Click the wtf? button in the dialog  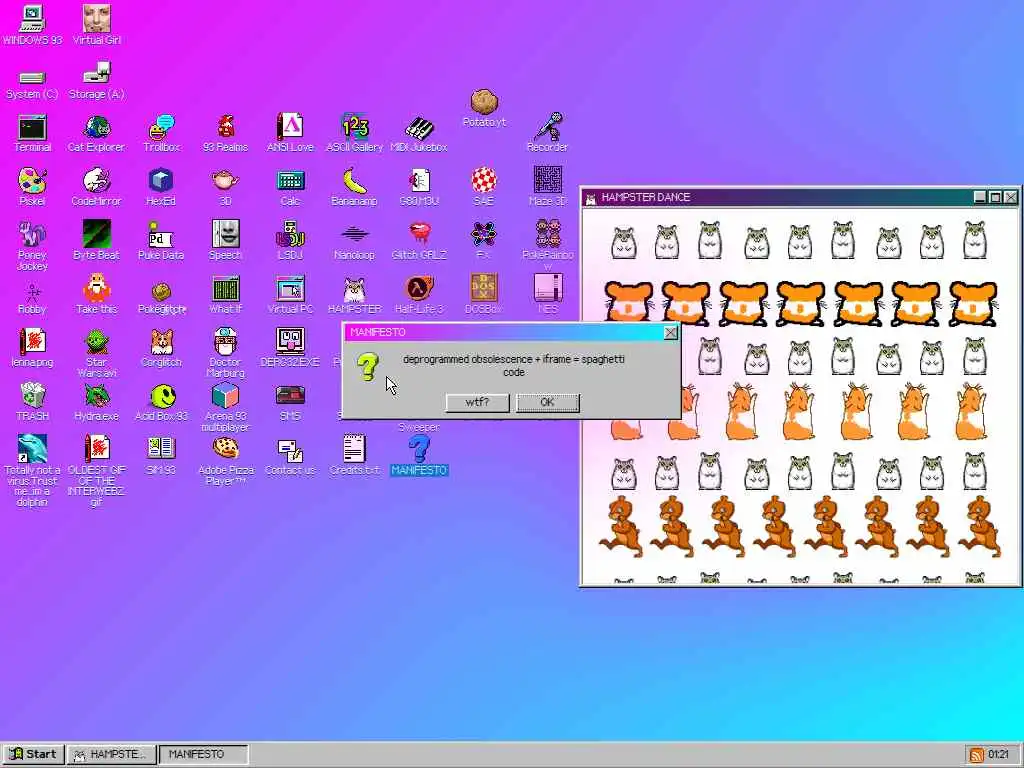point(477,402)
